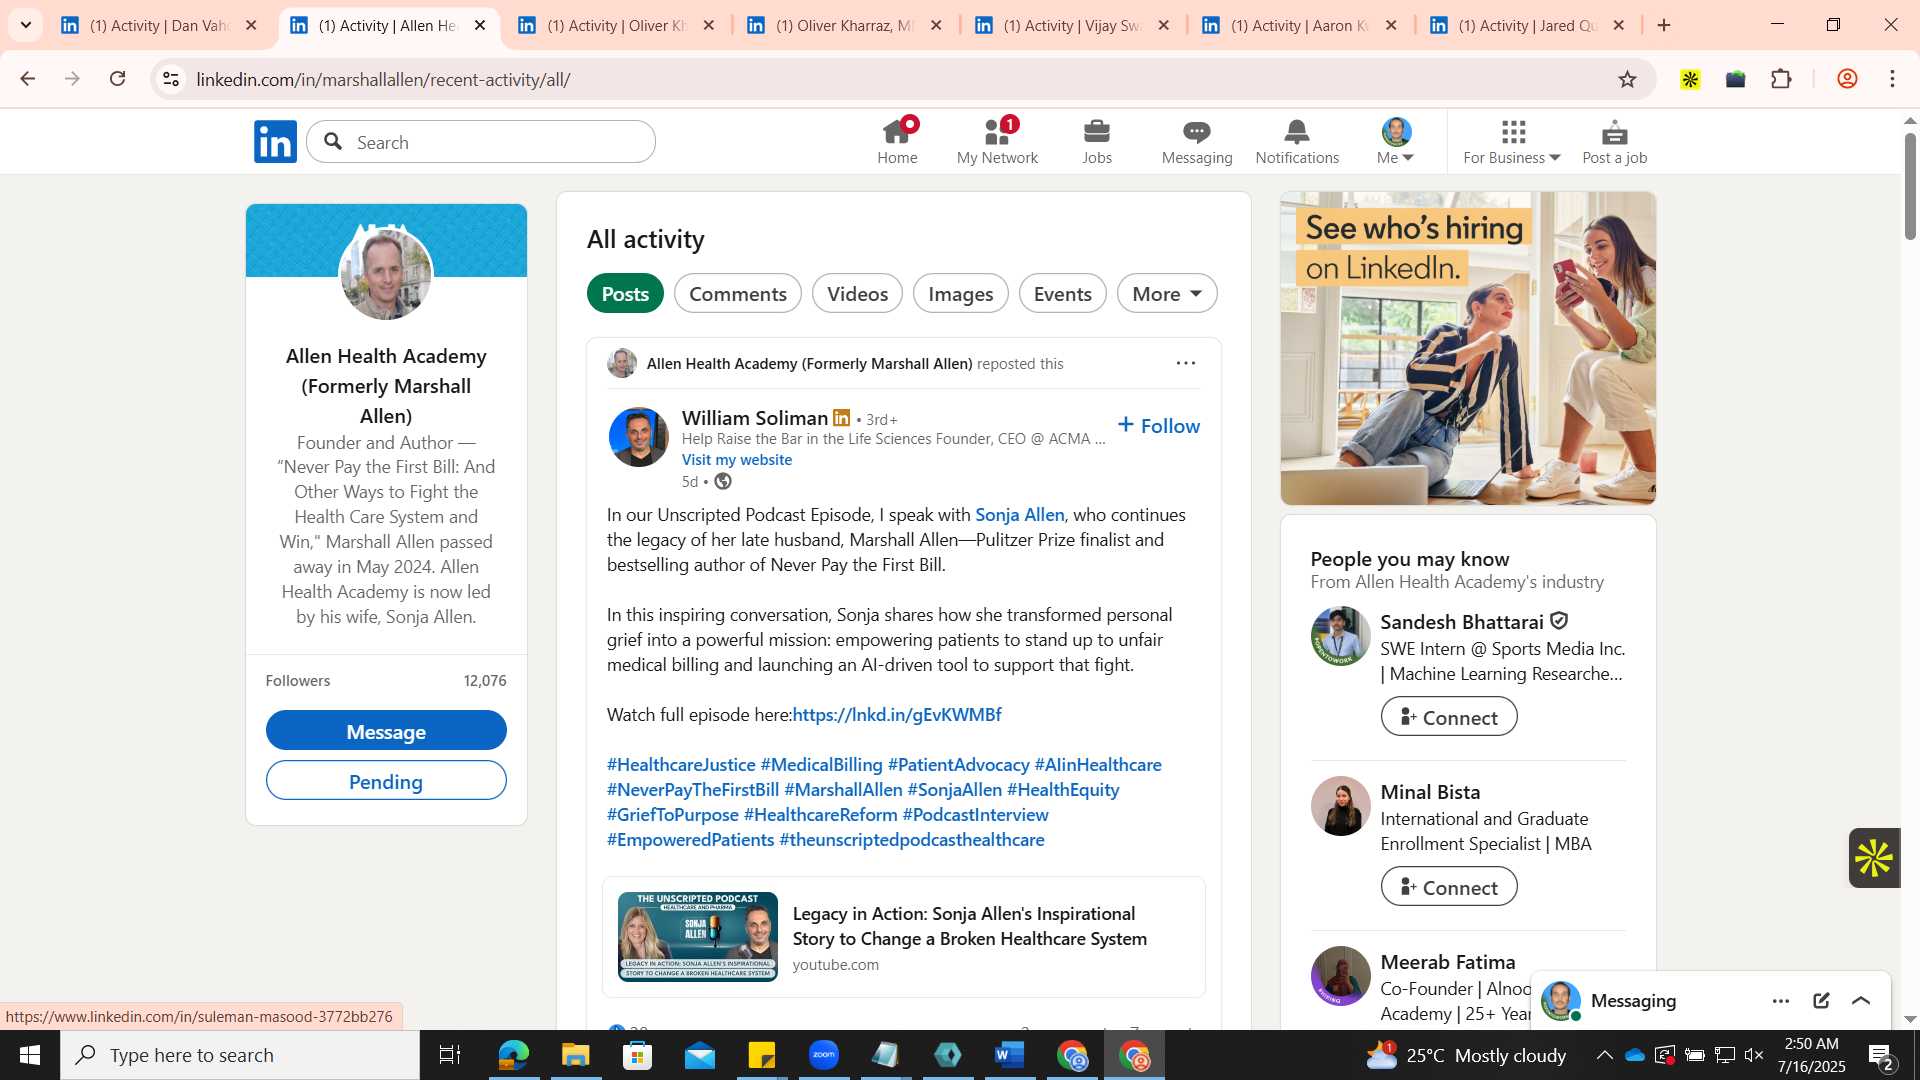
Task: Open Zoom from taskbar
Action: tap(823, 1055)
